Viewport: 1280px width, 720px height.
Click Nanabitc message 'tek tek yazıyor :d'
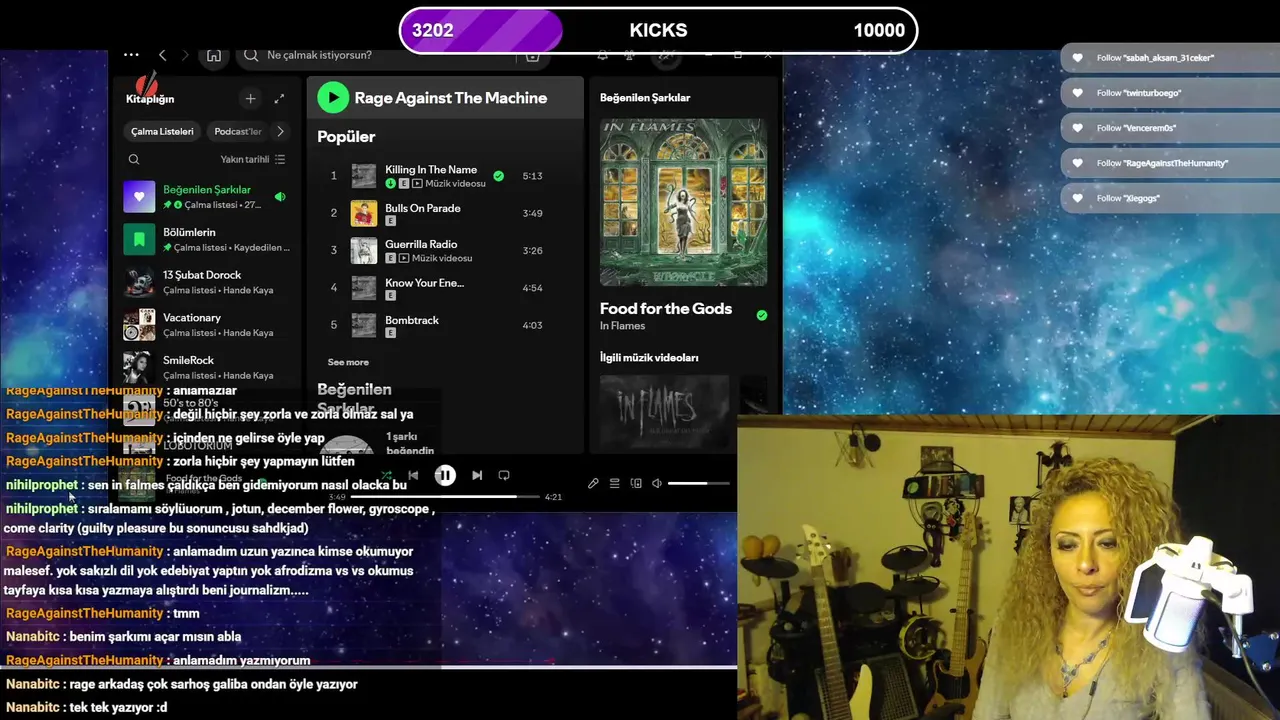tap(118, 708)
